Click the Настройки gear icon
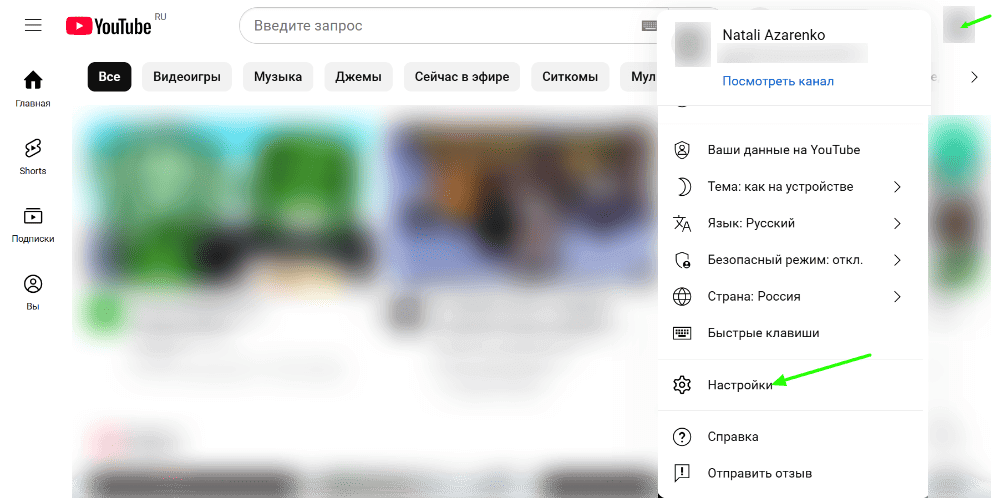 (682, 385)
